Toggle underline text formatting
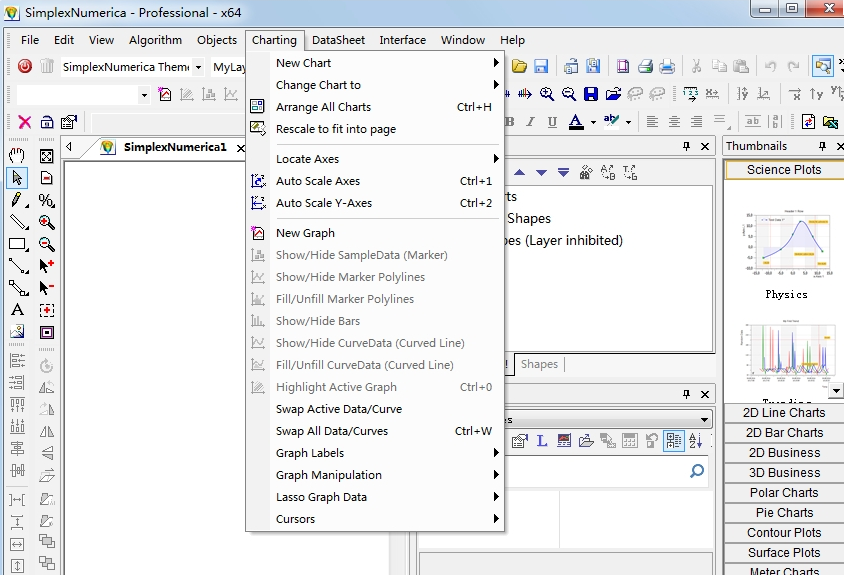 point(552,122)
